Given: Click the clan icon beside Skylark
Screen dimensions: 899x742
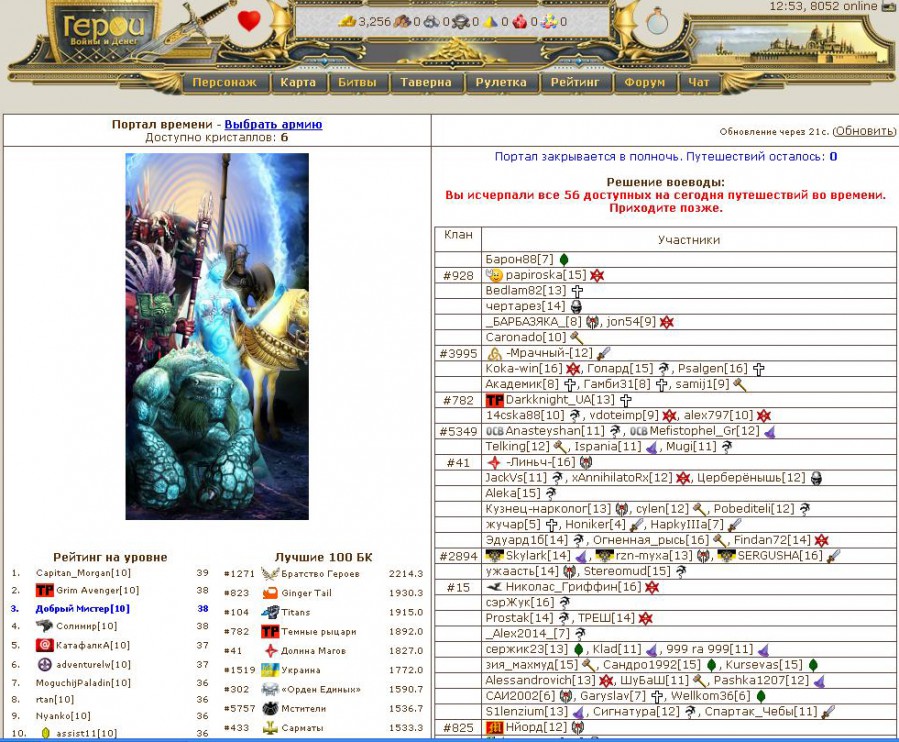Looking at the screenshot, I should pyautogui.click(x=494, y=555).
